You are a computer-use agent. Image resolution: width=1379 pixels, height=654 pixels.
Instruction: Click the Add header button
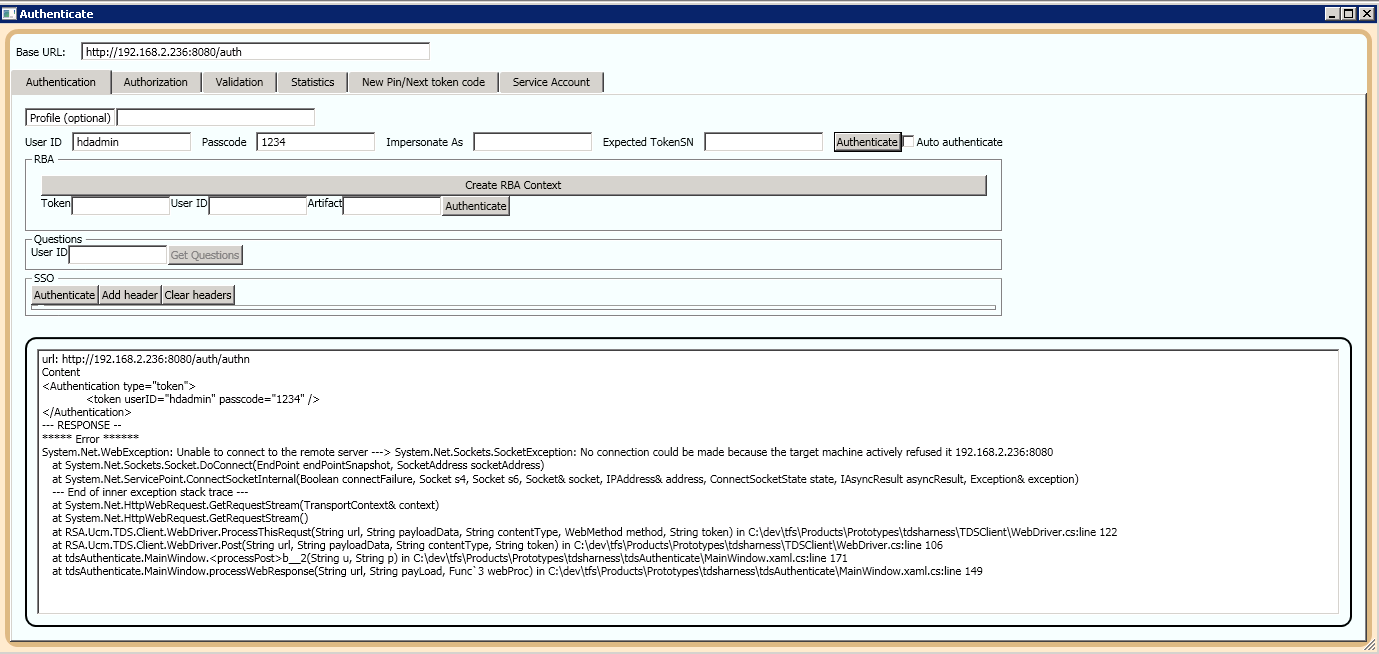pos(130,295)
